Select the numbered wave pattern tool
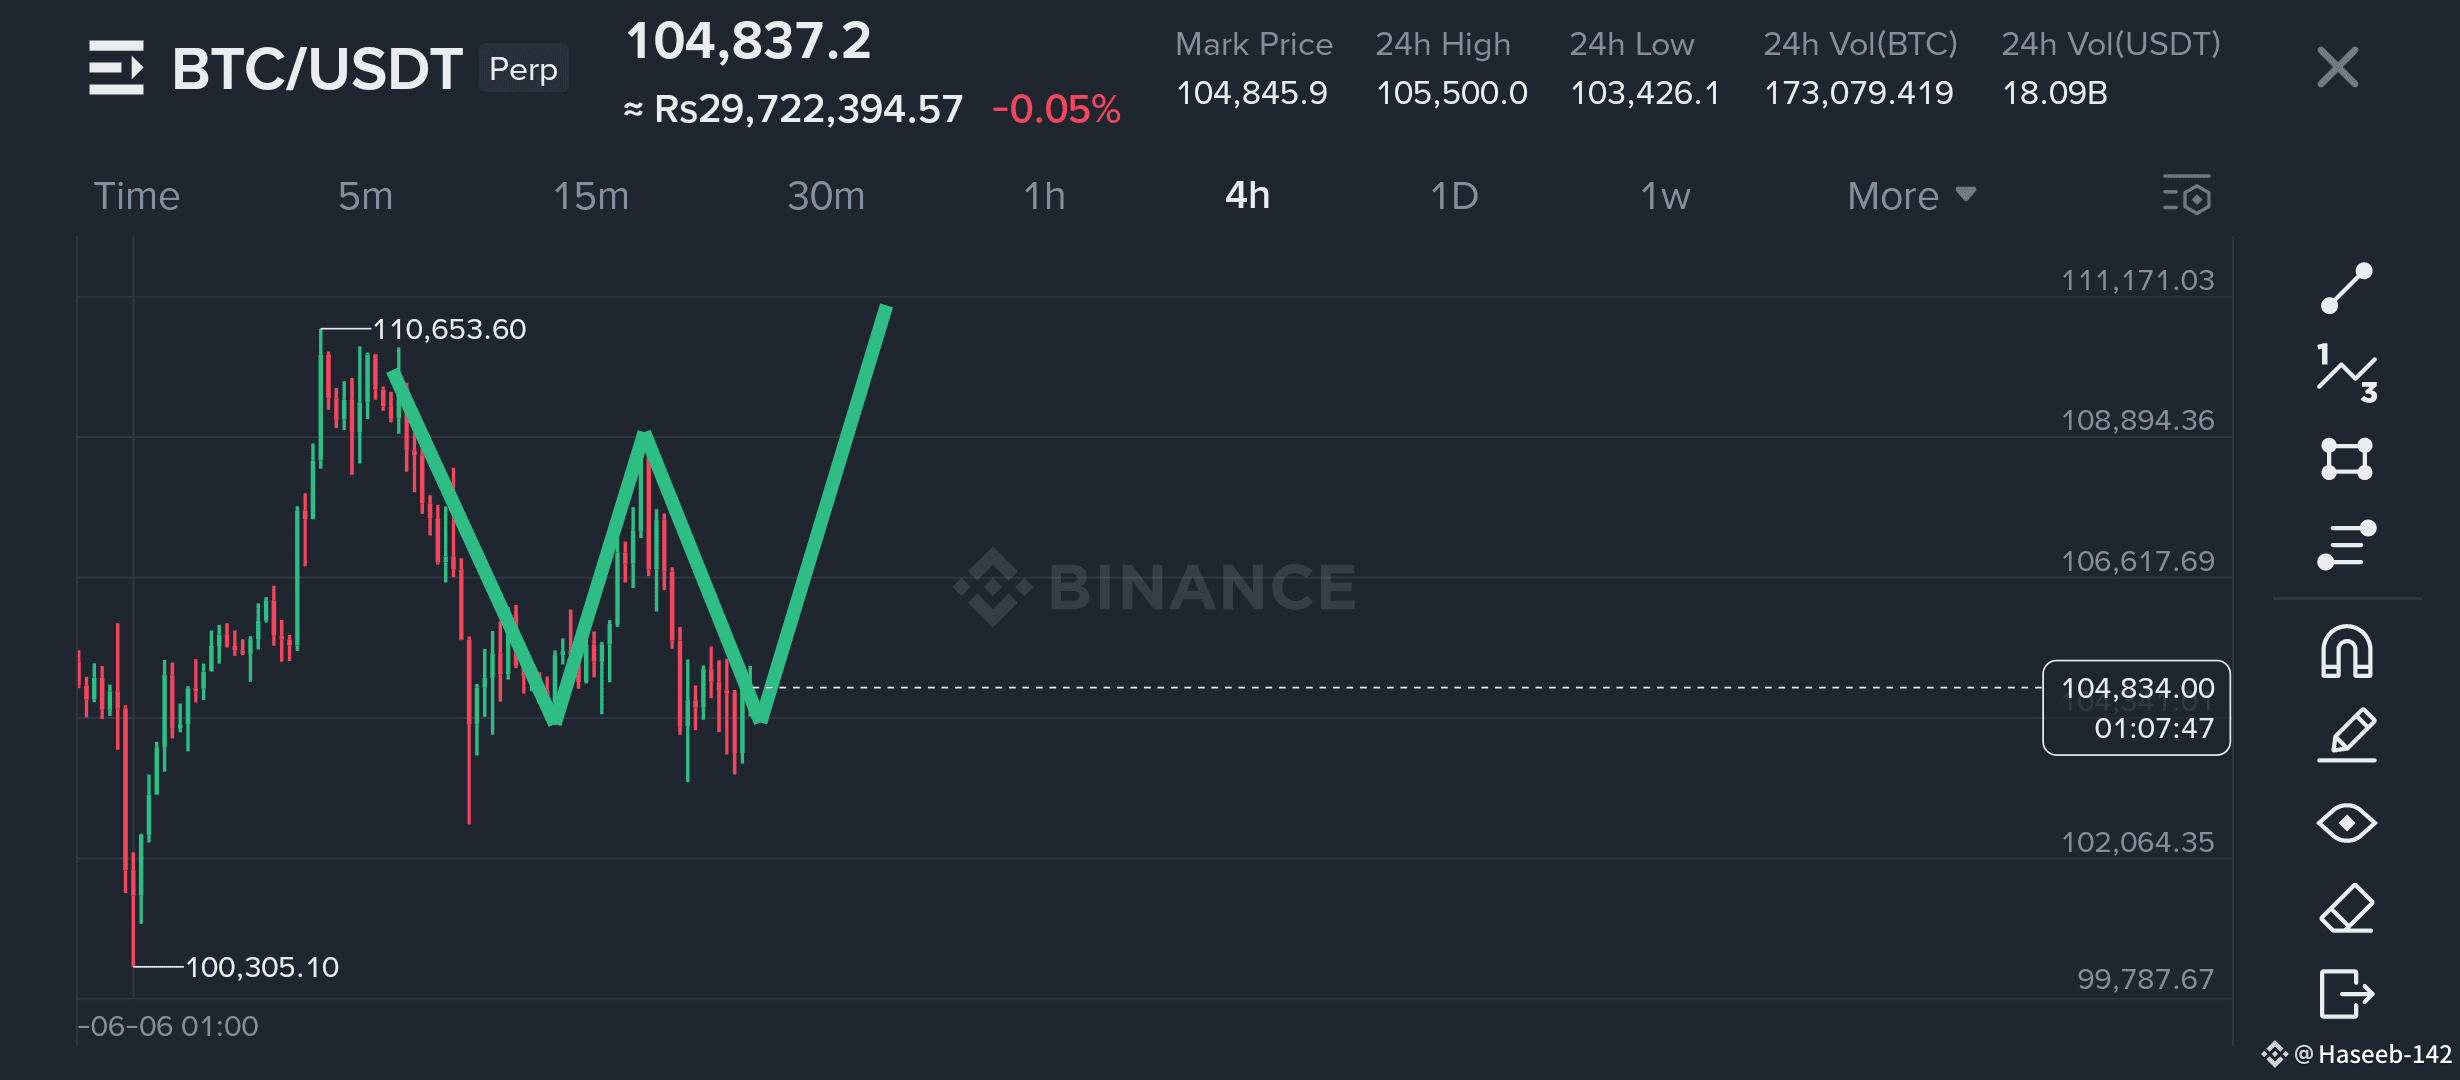 coord(2346,374)
